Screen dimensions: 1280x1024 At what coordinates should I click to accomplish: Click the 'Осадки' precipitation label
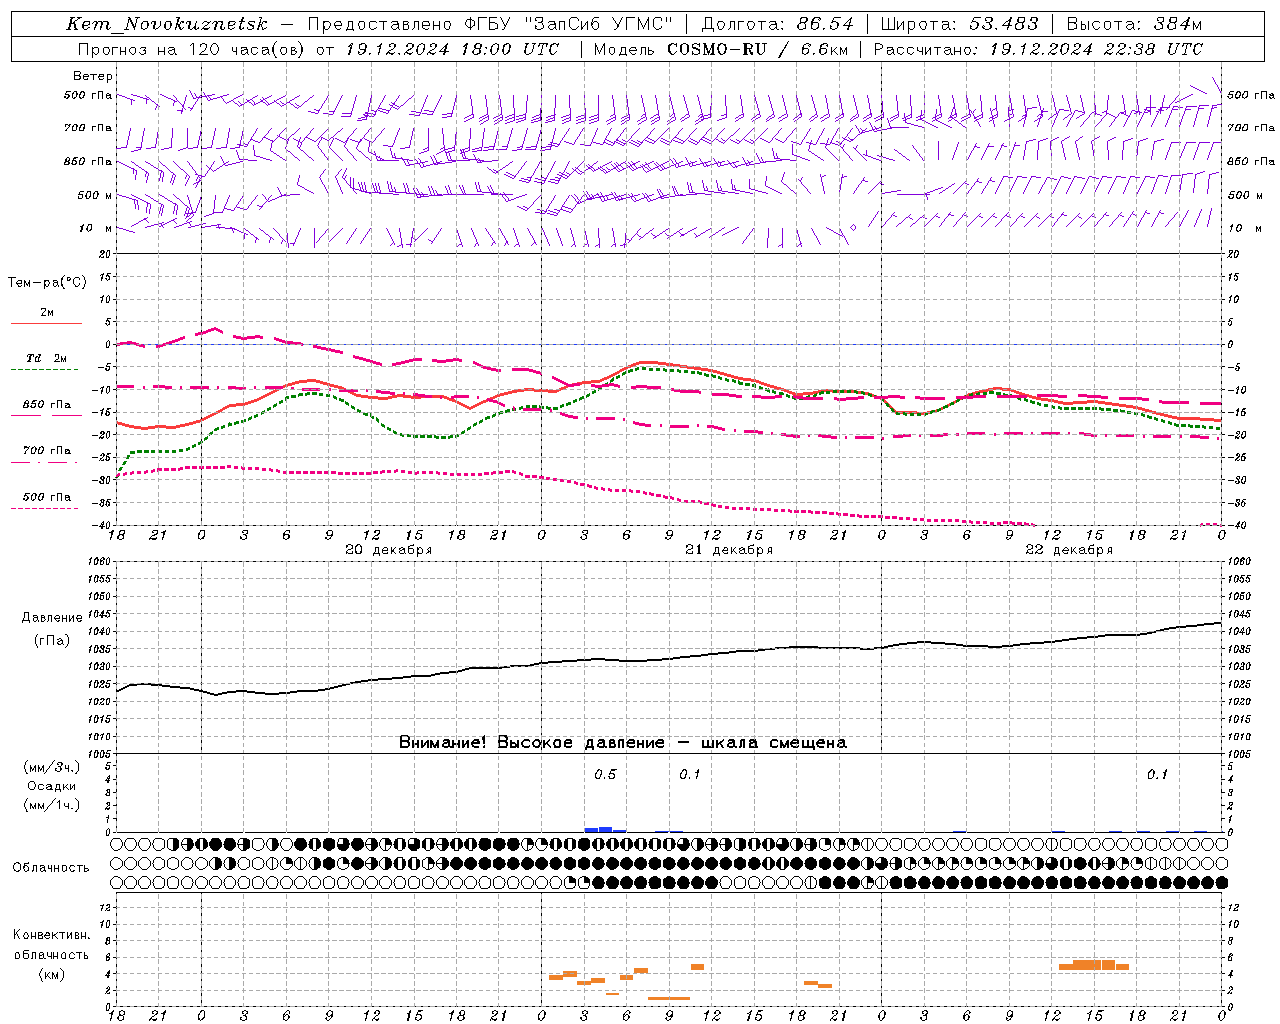(x=52, y=786)
